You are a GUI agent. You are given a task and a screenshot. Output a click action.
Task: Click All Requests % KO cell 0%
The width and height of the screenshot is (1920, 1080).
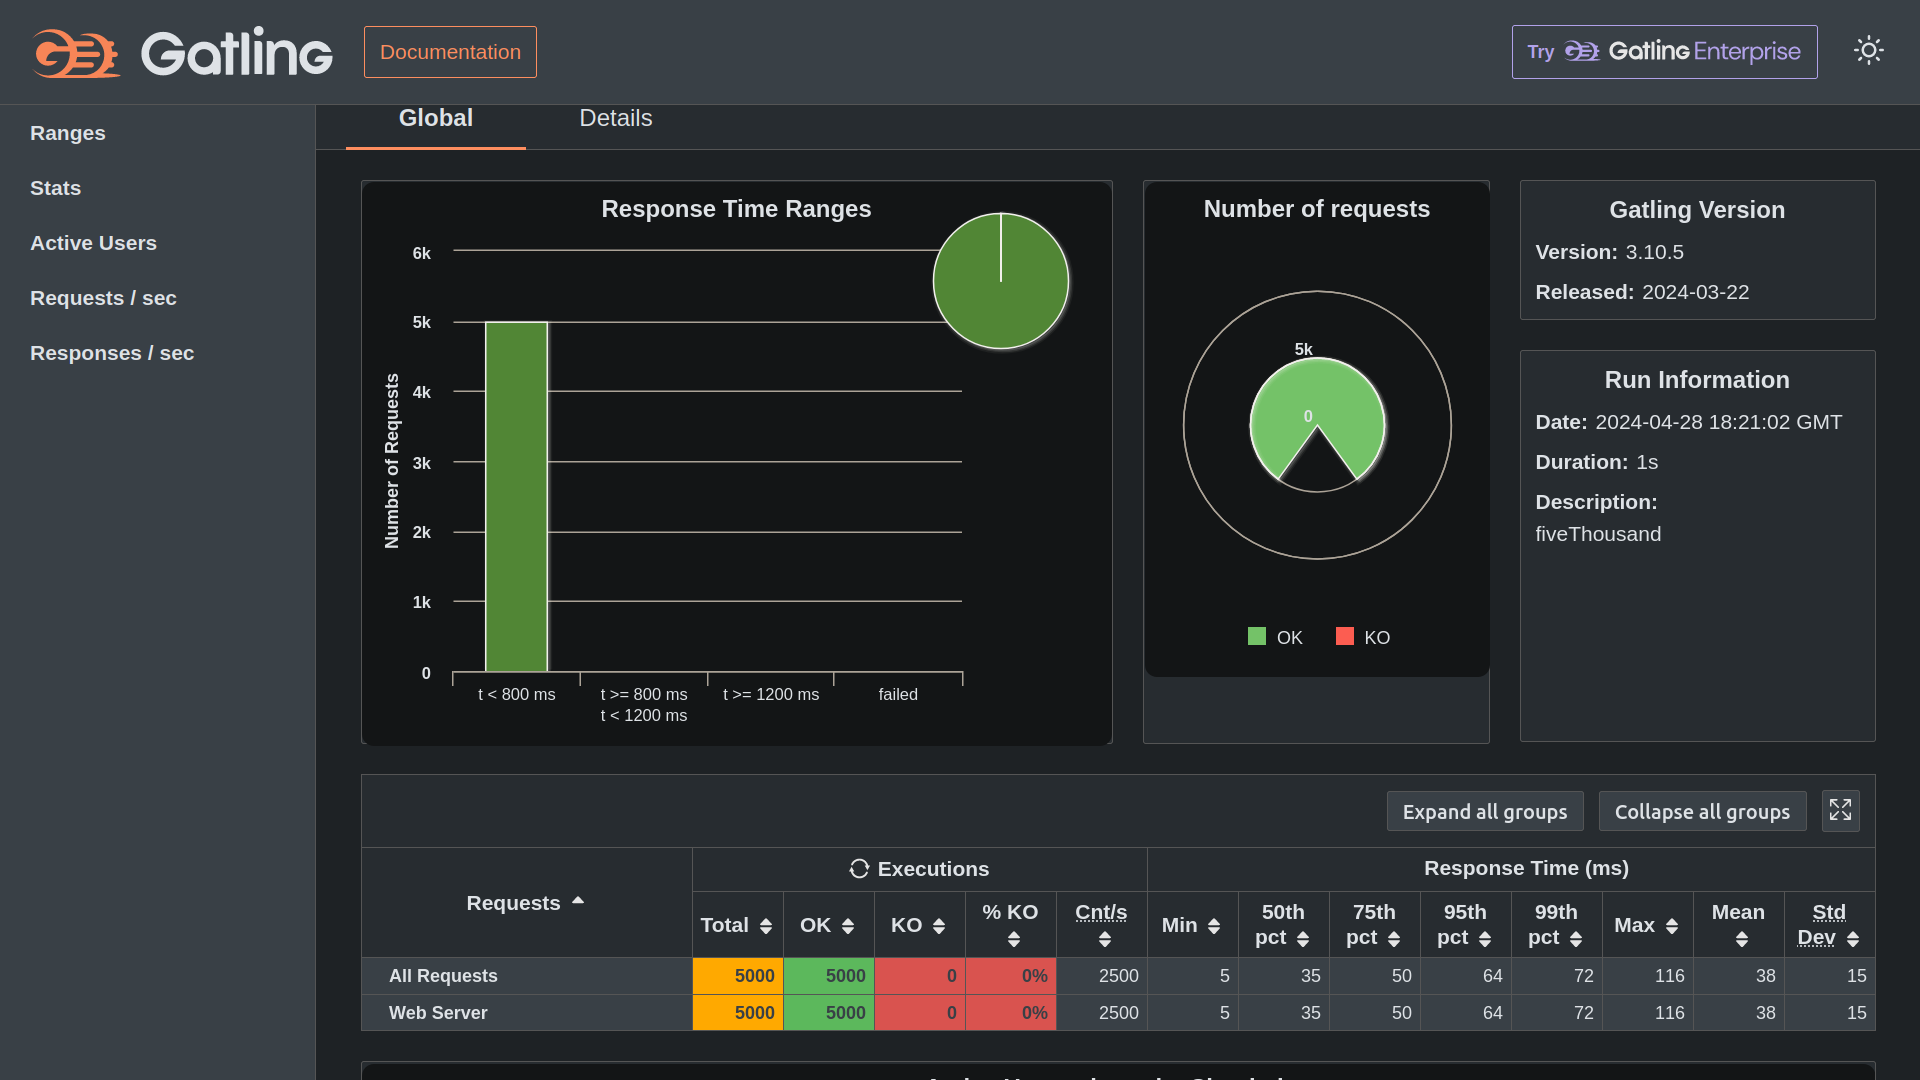[1011, 976]
